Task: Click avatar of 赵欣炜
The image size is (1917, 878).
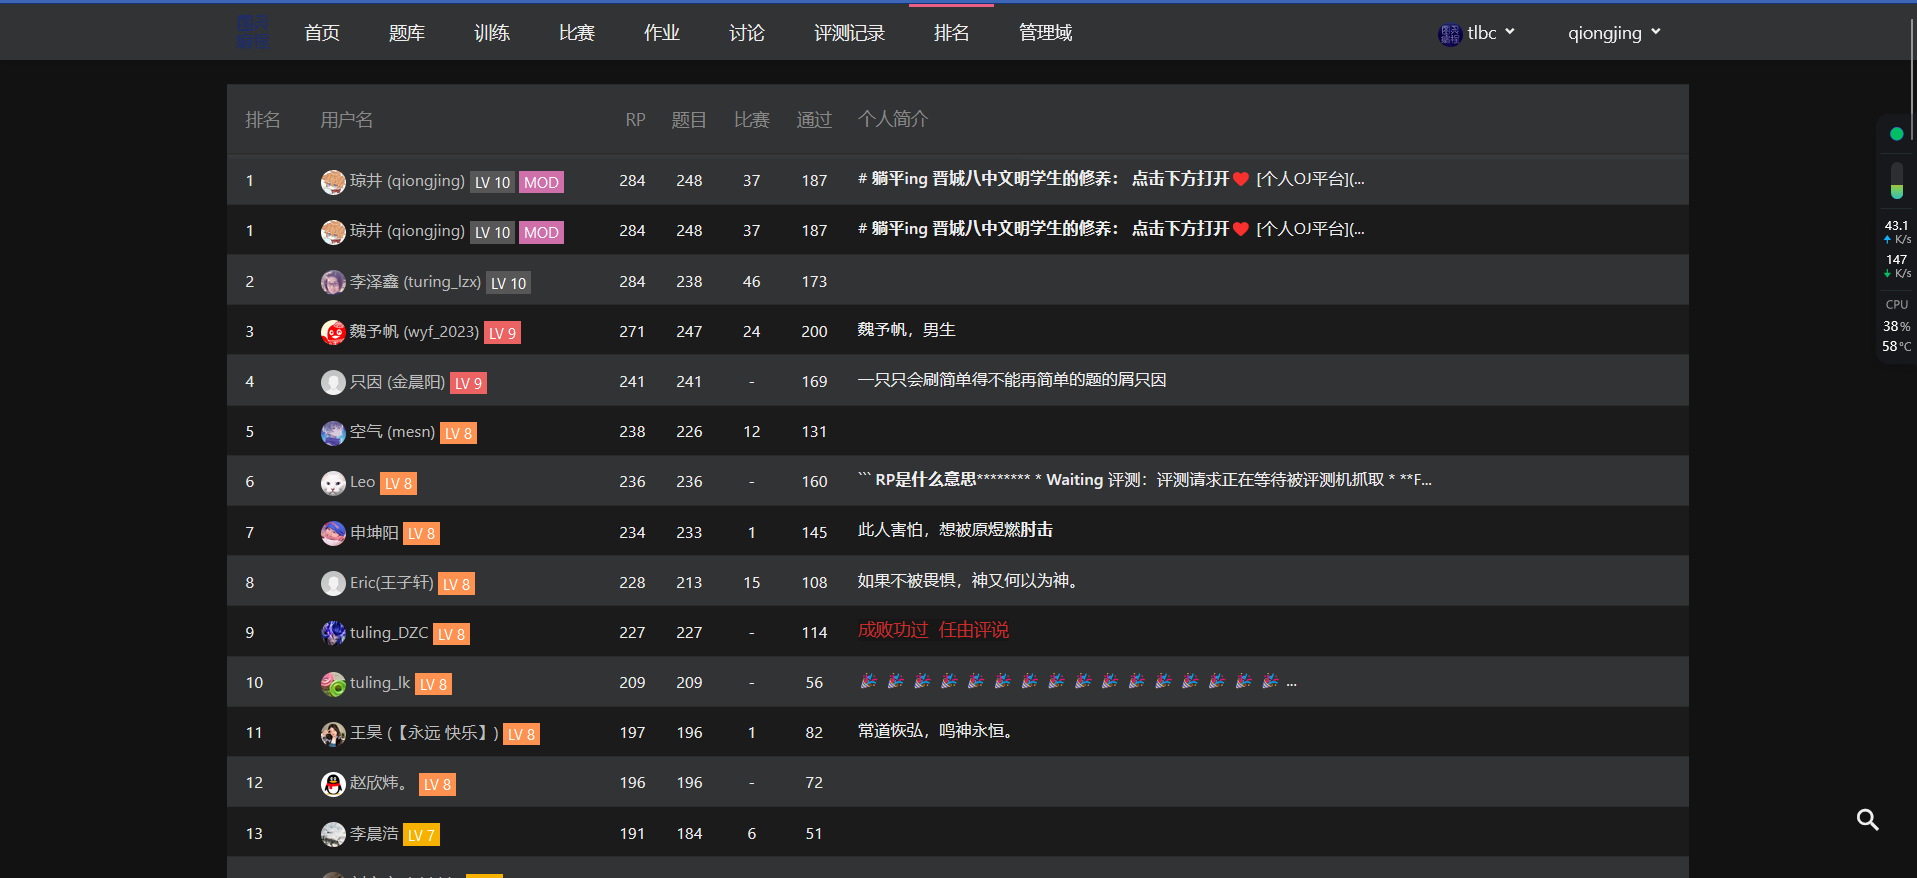Action: click(333, 784)
